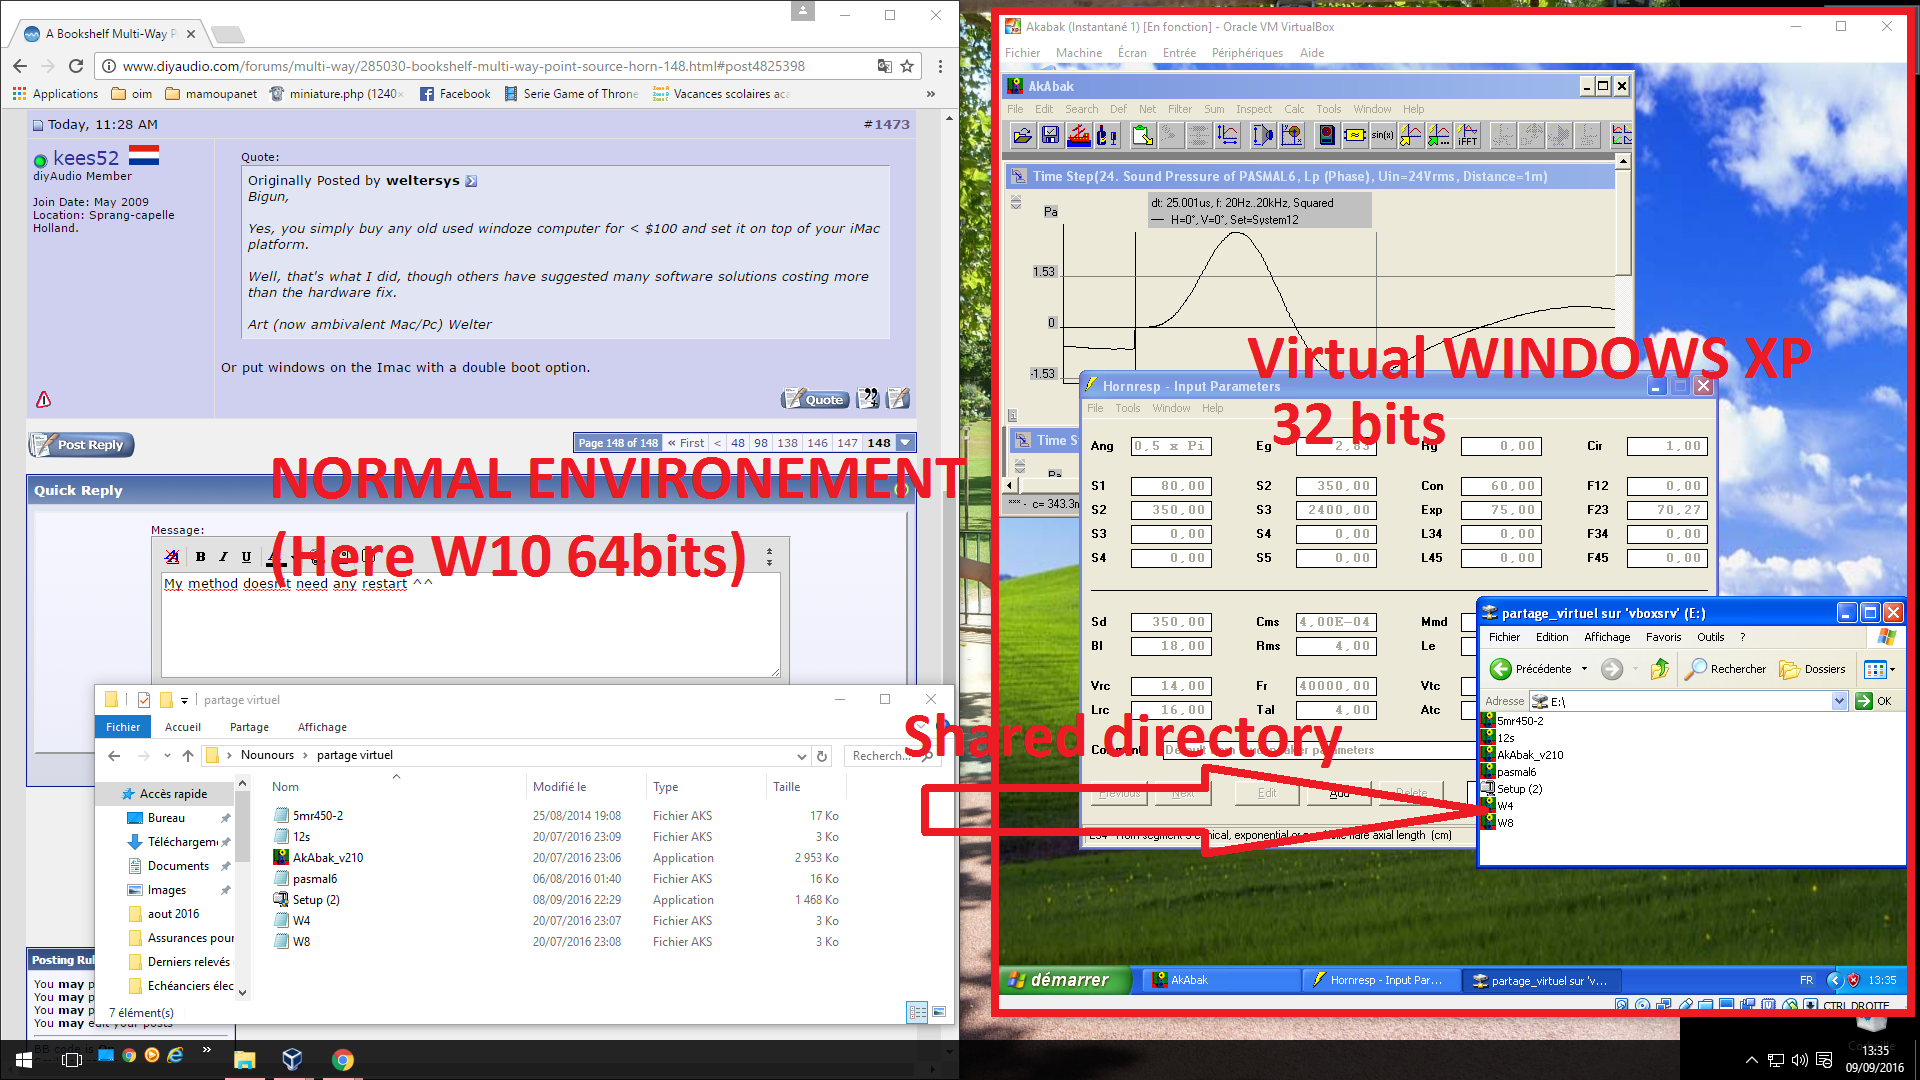The width and height of the screenshot is (1920, 1080).
Task: Click Dossiers folders button in XP explorer
Action: 1812,669
